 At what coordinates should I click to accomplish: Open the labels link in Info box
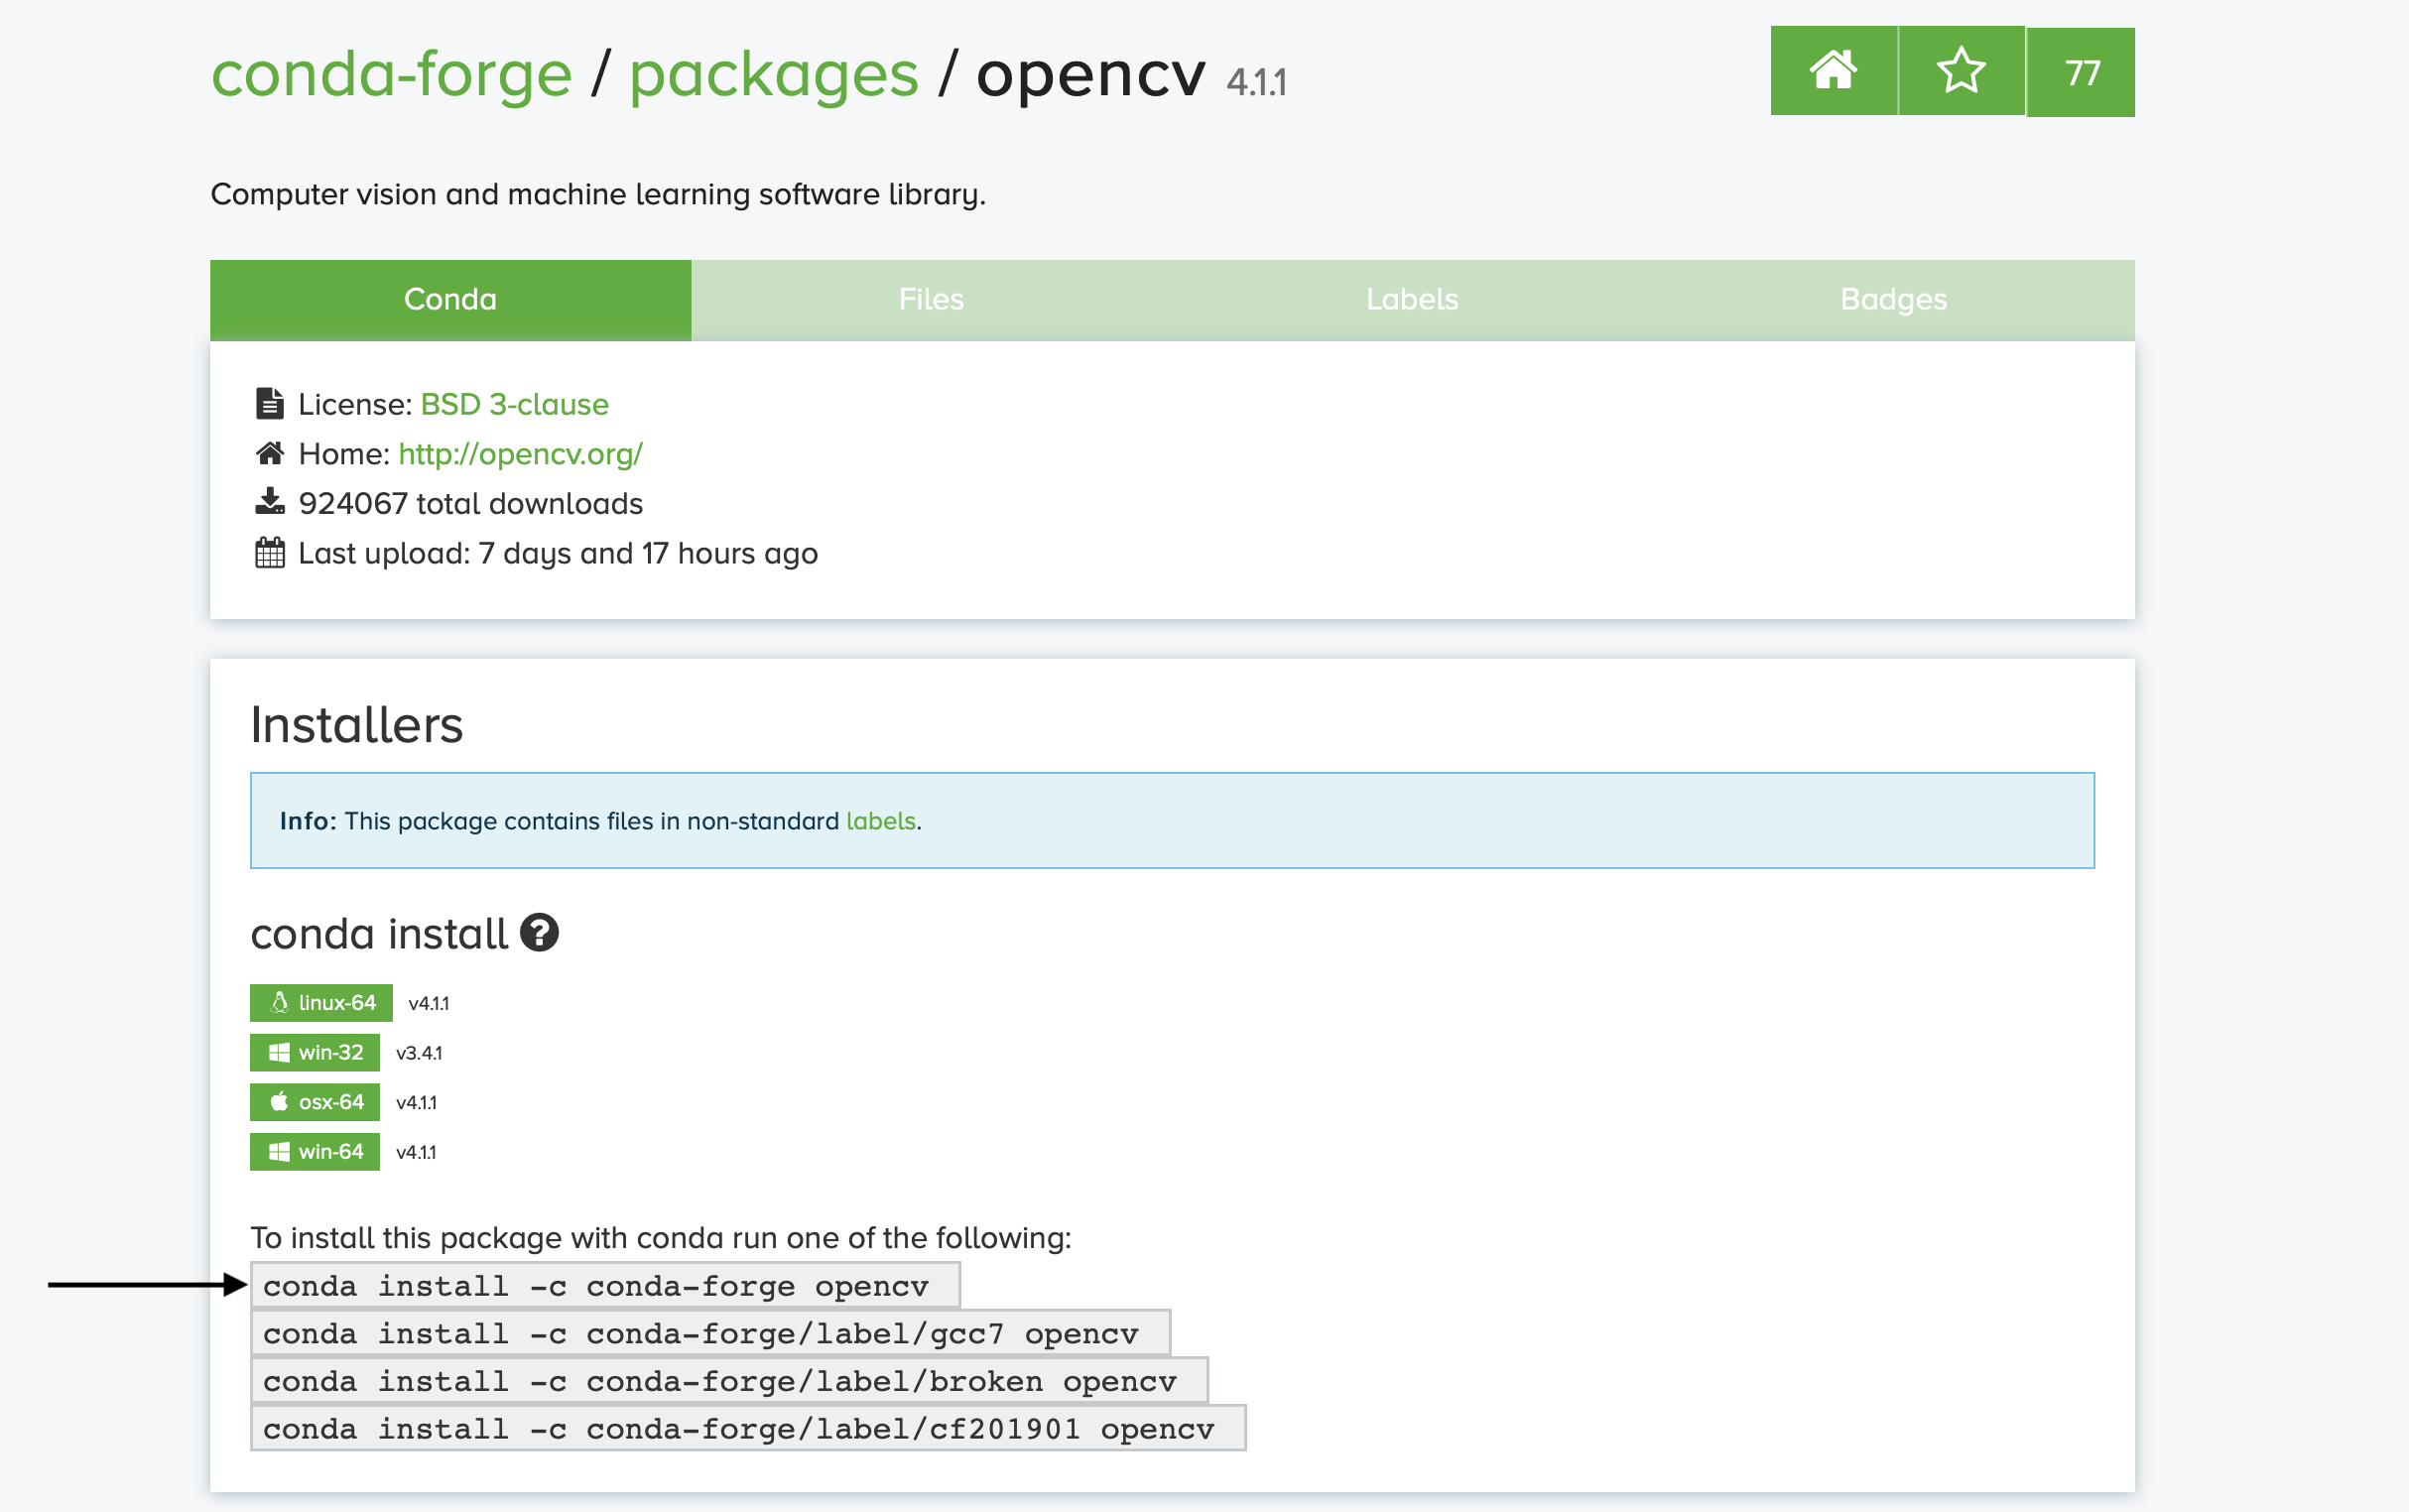[x=880, y=821]
